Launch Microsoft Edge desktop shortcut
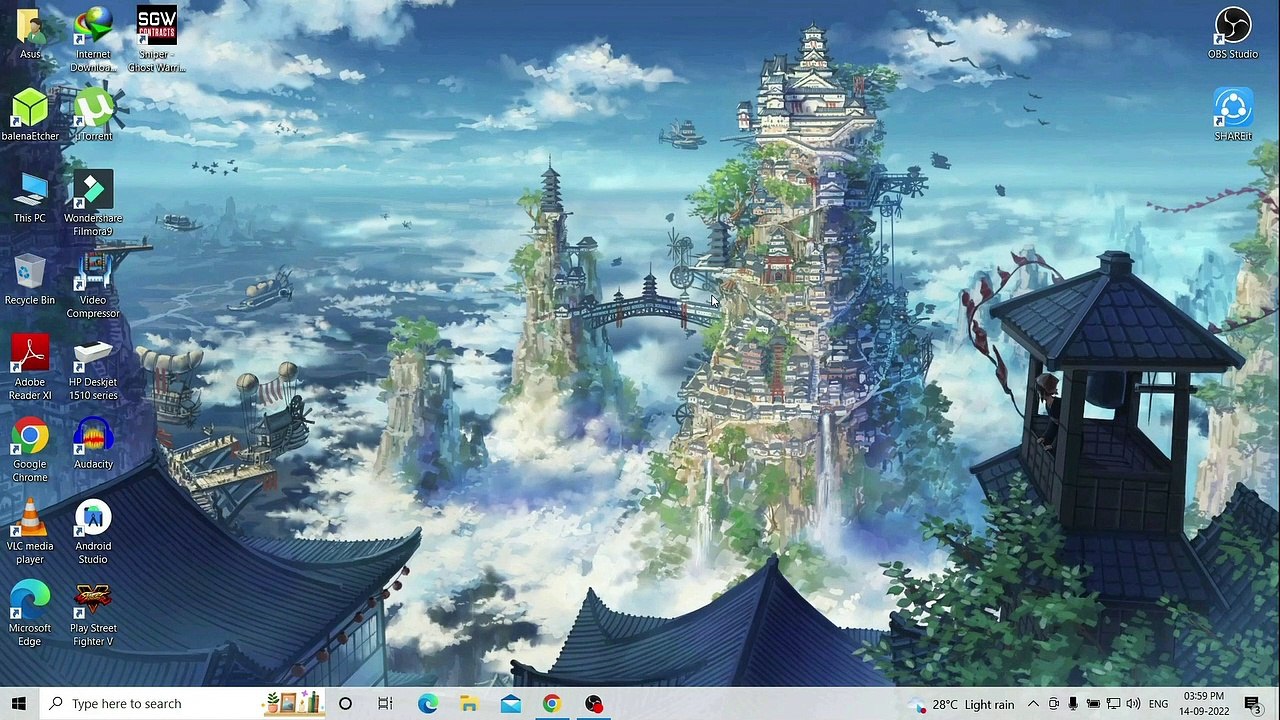 pos(30,614)
